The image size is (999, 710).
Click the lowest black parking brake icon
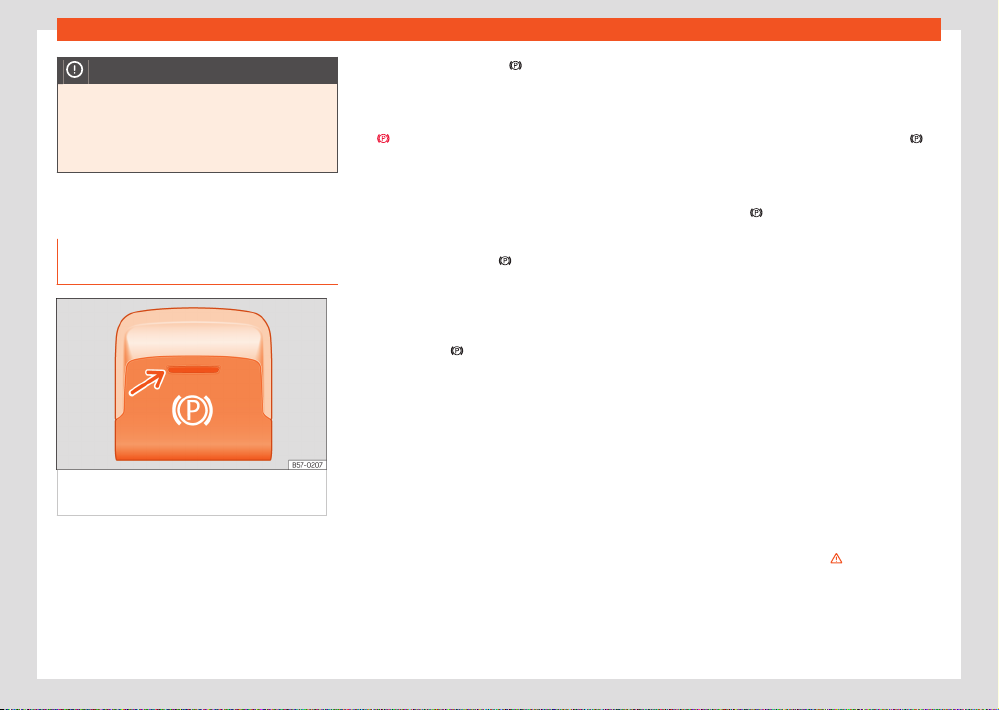tap(456, 351)
